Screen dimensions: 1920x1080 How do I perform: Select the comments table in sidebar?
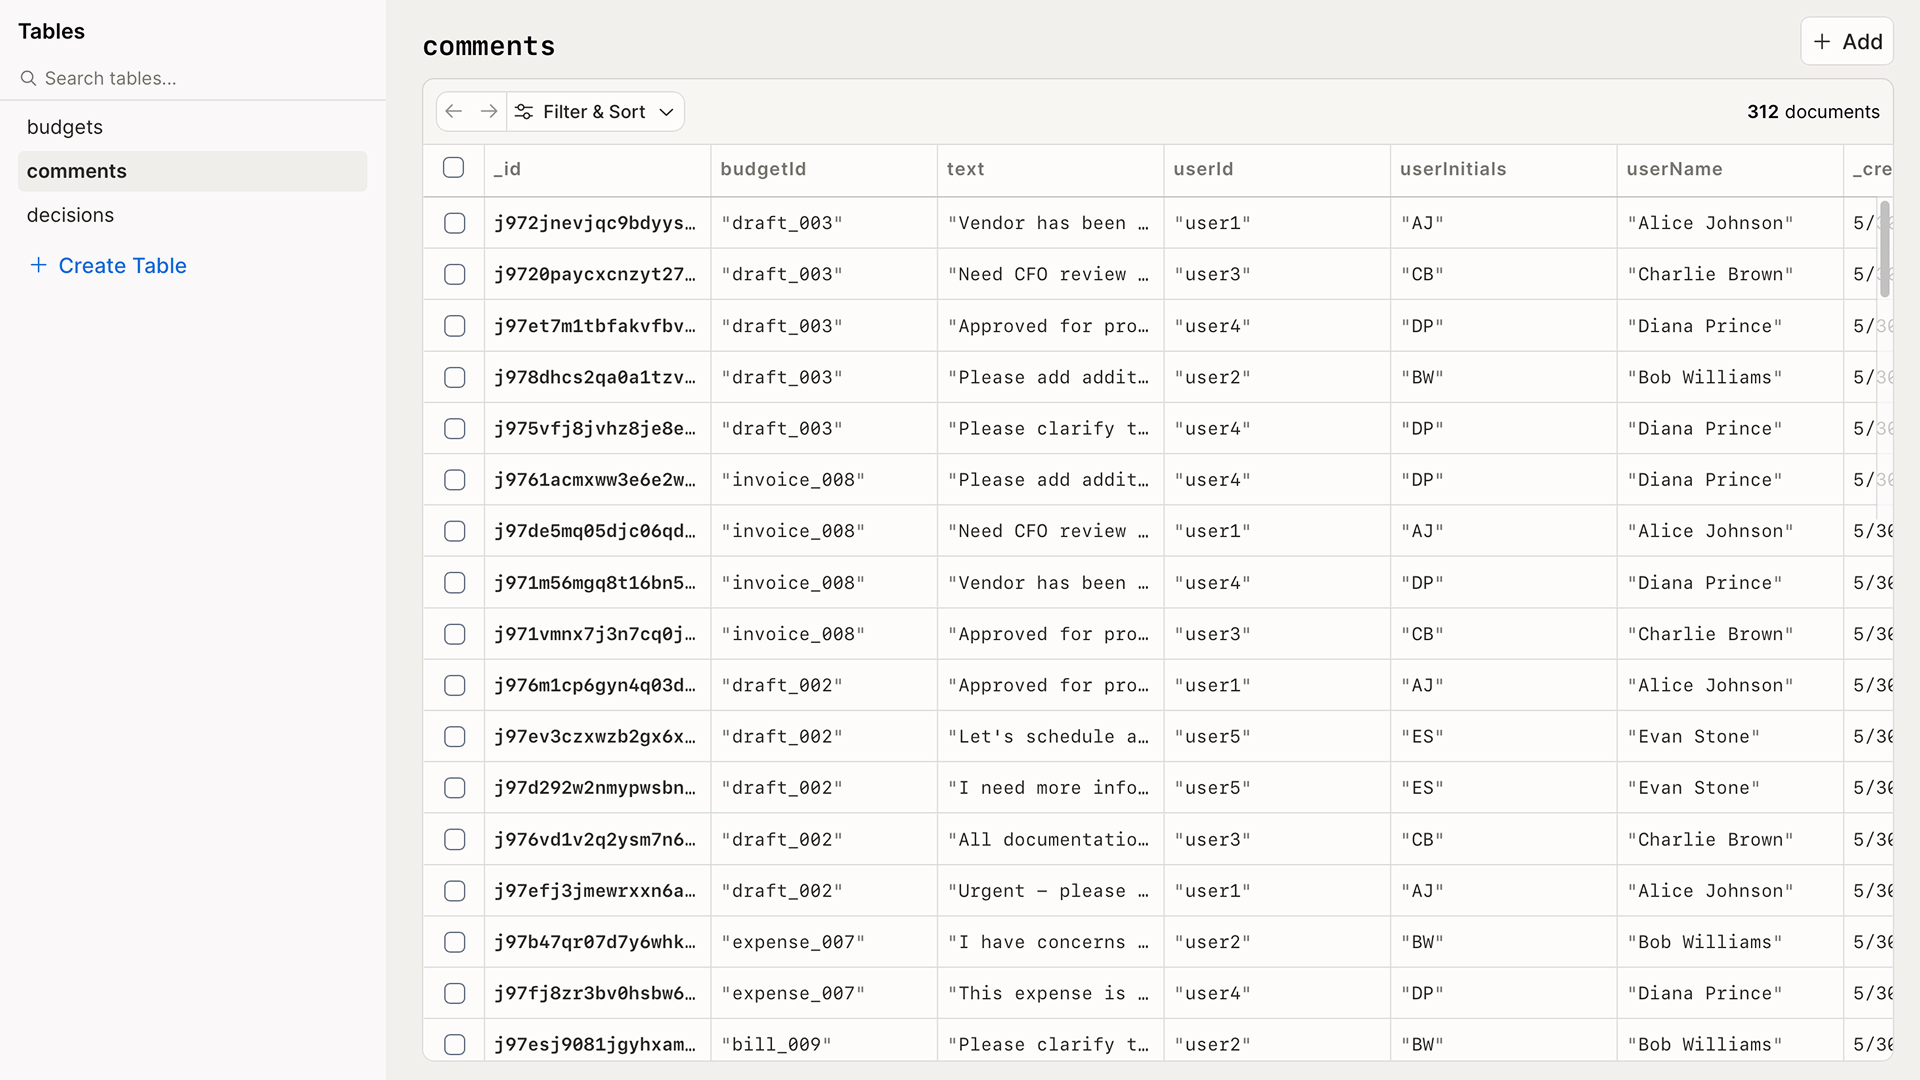(x=77, y=171)
